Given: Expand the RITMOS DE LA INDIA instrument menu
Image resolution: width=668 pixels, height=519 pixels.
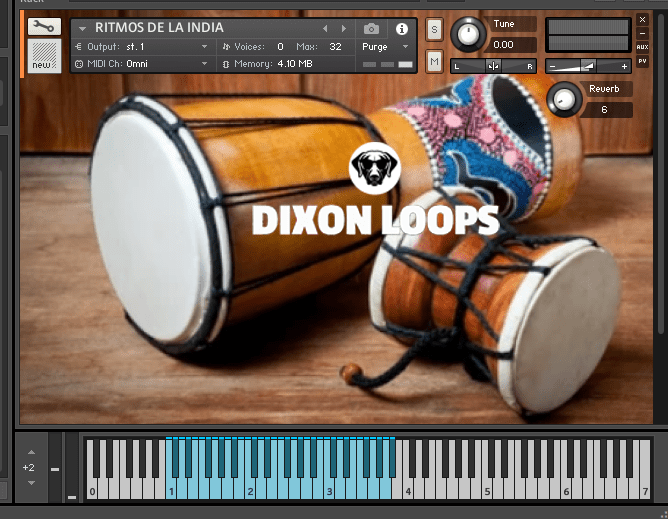Looking at the screenshot, I should click(x=83, y=28).
